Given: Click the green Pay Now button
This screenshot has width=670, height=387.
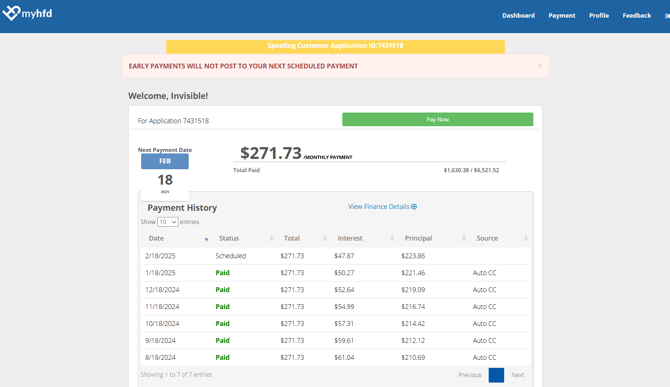Looking at the screenshot, I should (438, 119).
